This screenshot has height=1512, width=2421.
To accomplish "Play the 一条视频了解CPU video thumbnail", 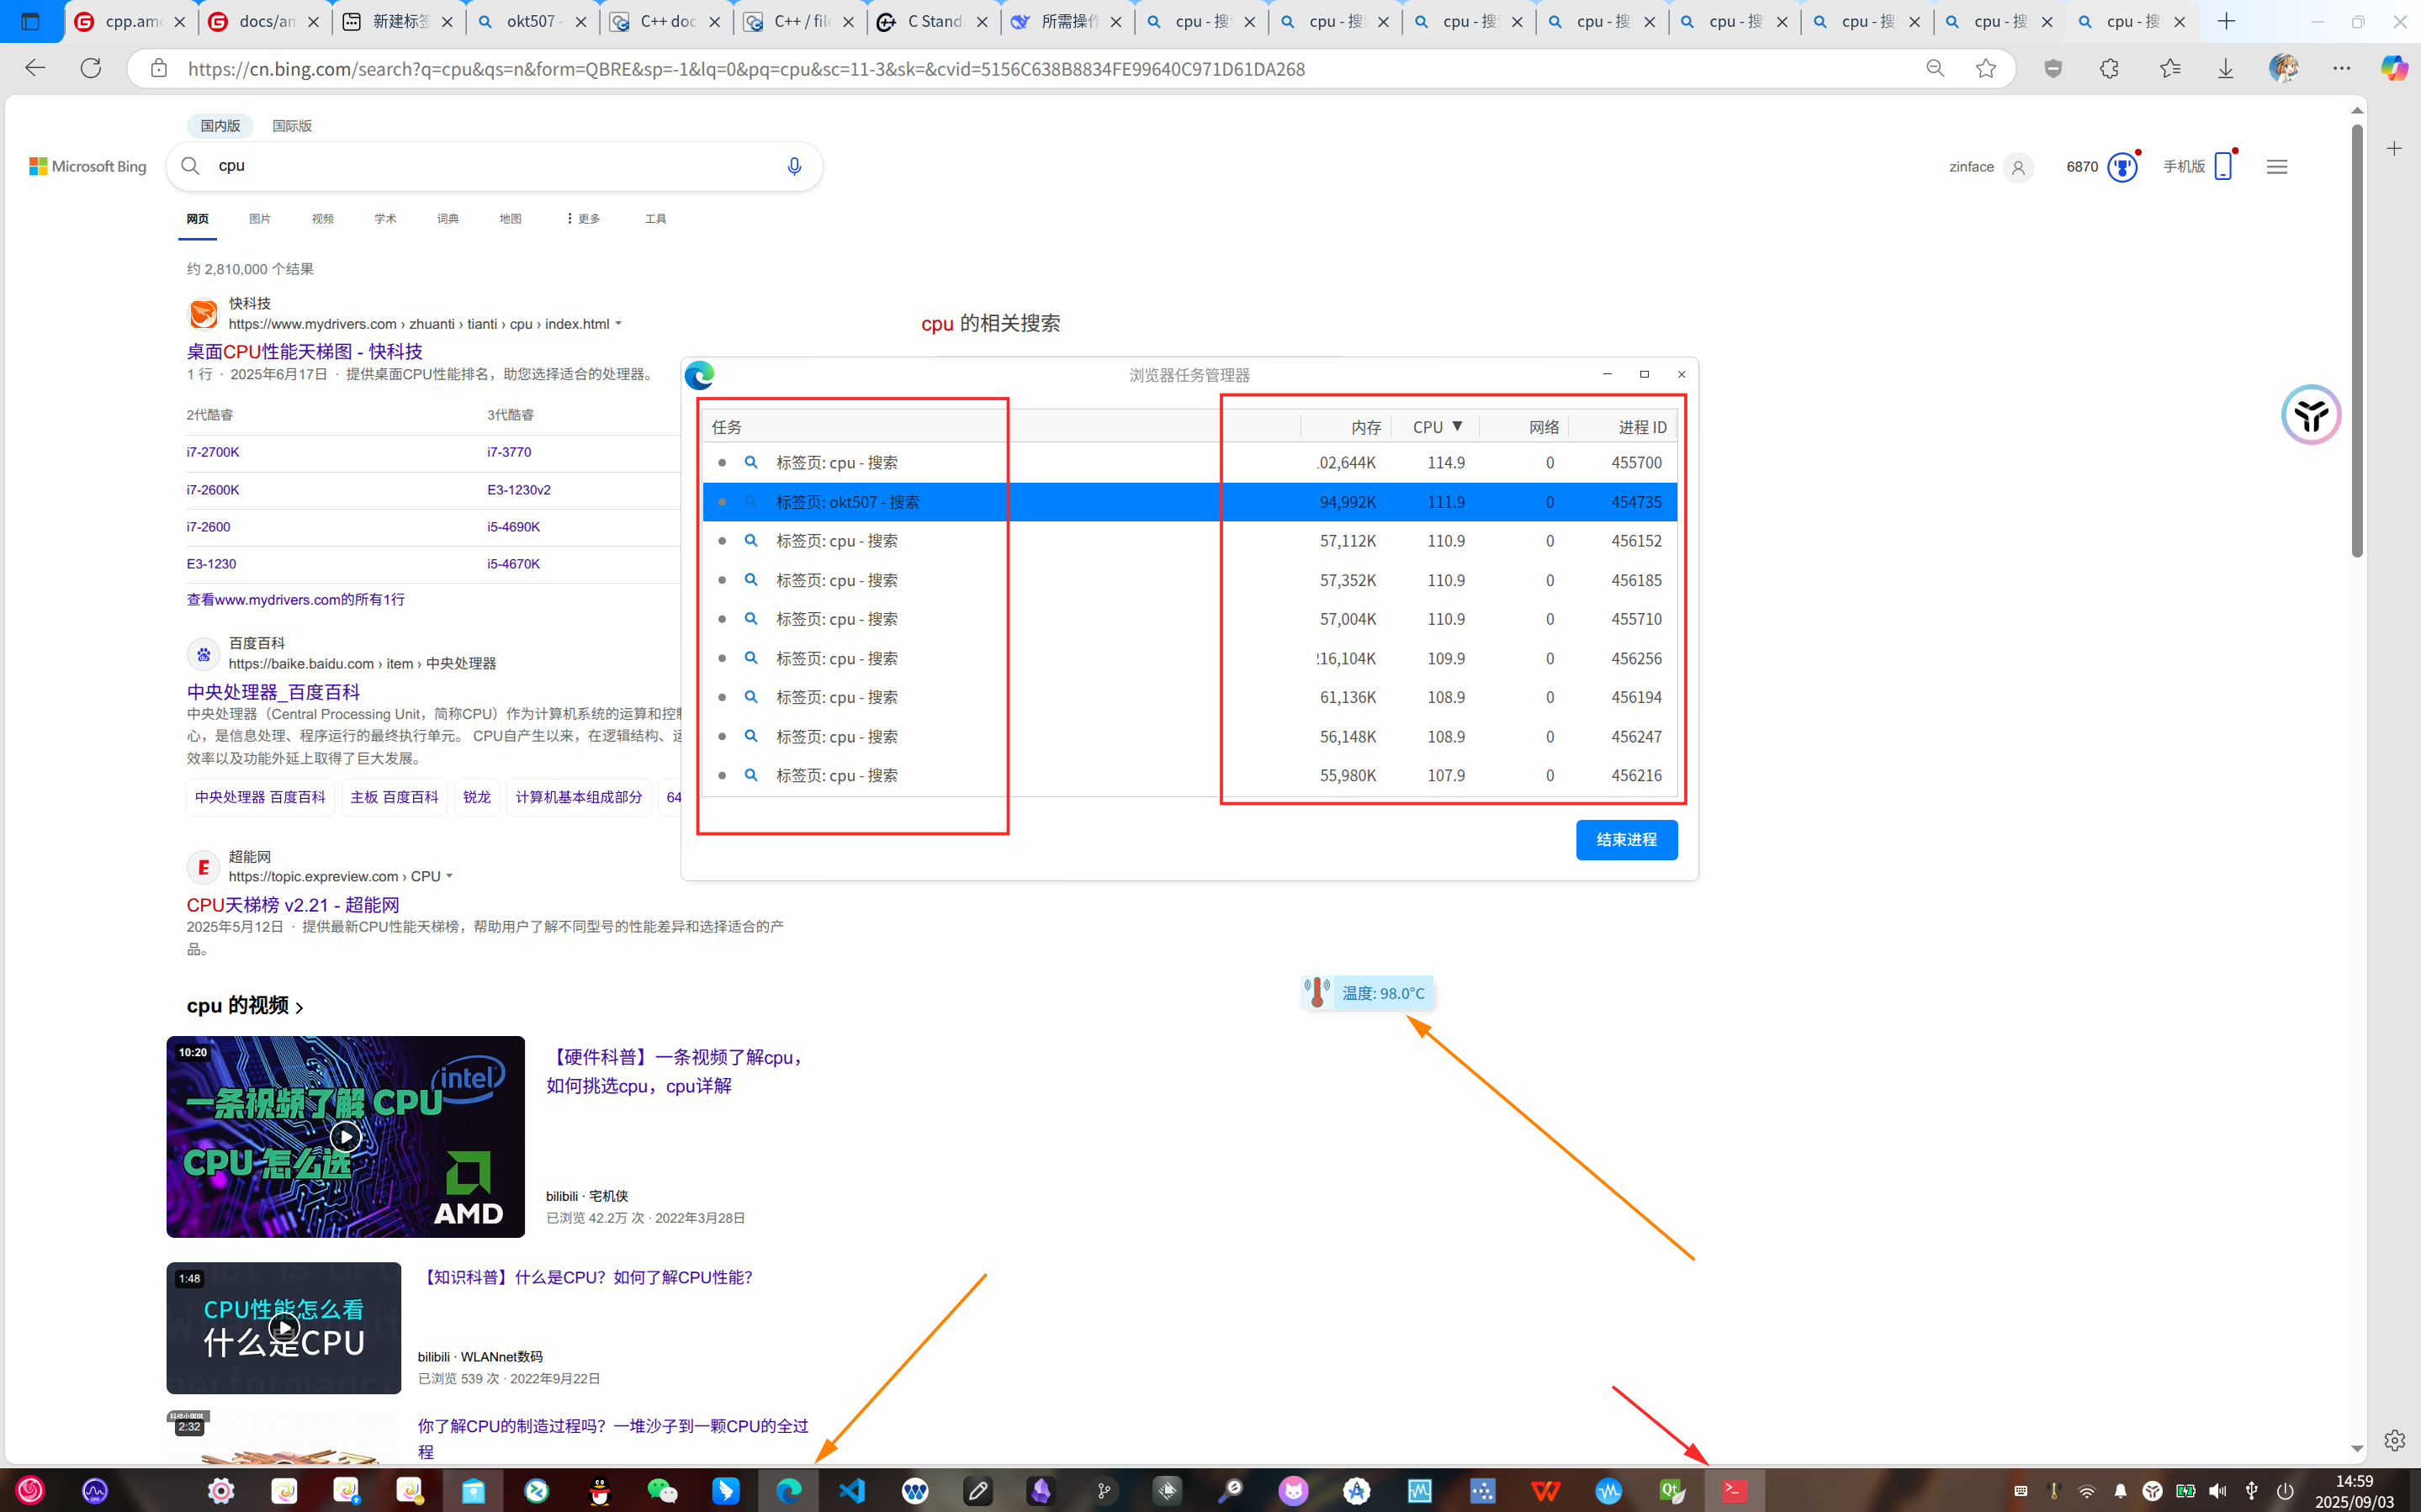I will [345, 1137].
